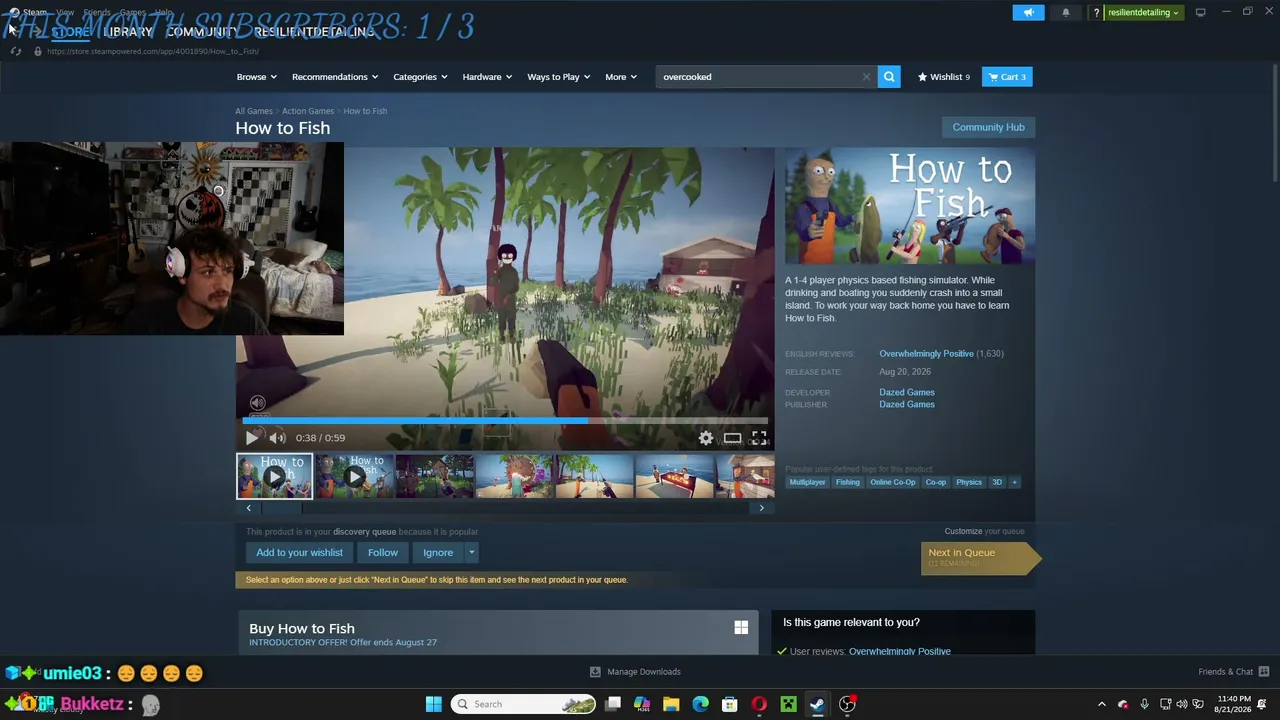Clear the 'overcooked' search text with the X

(866, 77)
